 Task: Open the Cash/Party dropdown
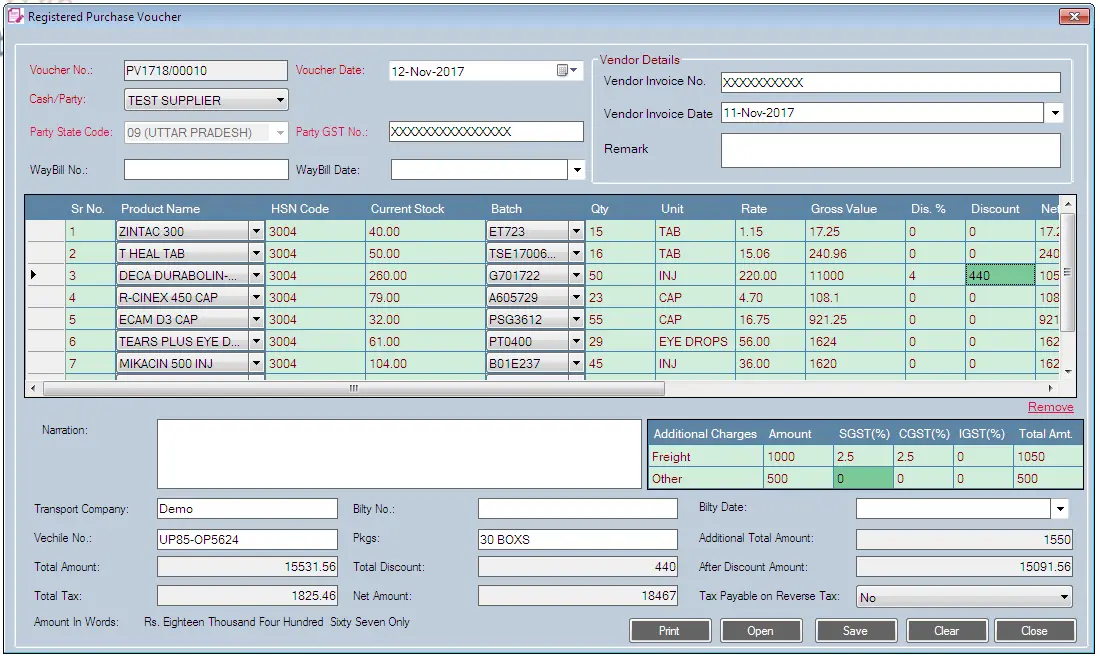pyautogui.click(x=280, y=100)
